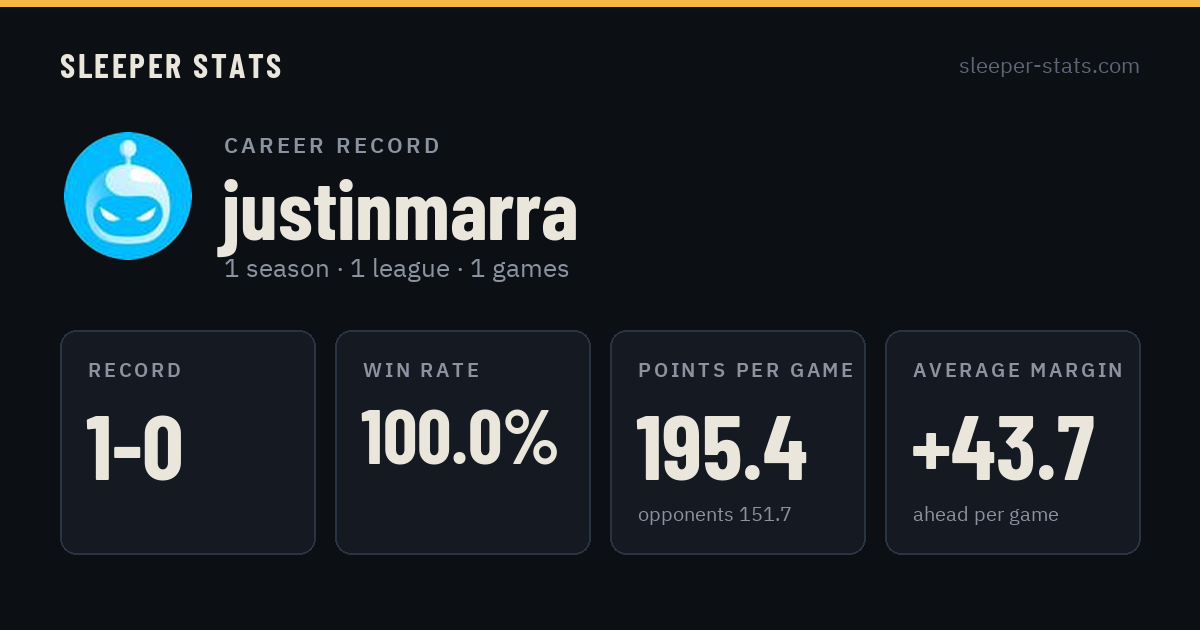1200x630 pixels.
Task: Open the WIN RATE stat card
Action: coord(463,442)
